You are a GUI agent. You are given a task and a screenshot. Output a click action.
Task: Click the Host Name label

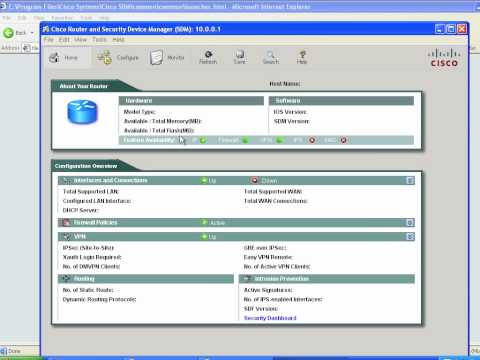coord(285,84)
